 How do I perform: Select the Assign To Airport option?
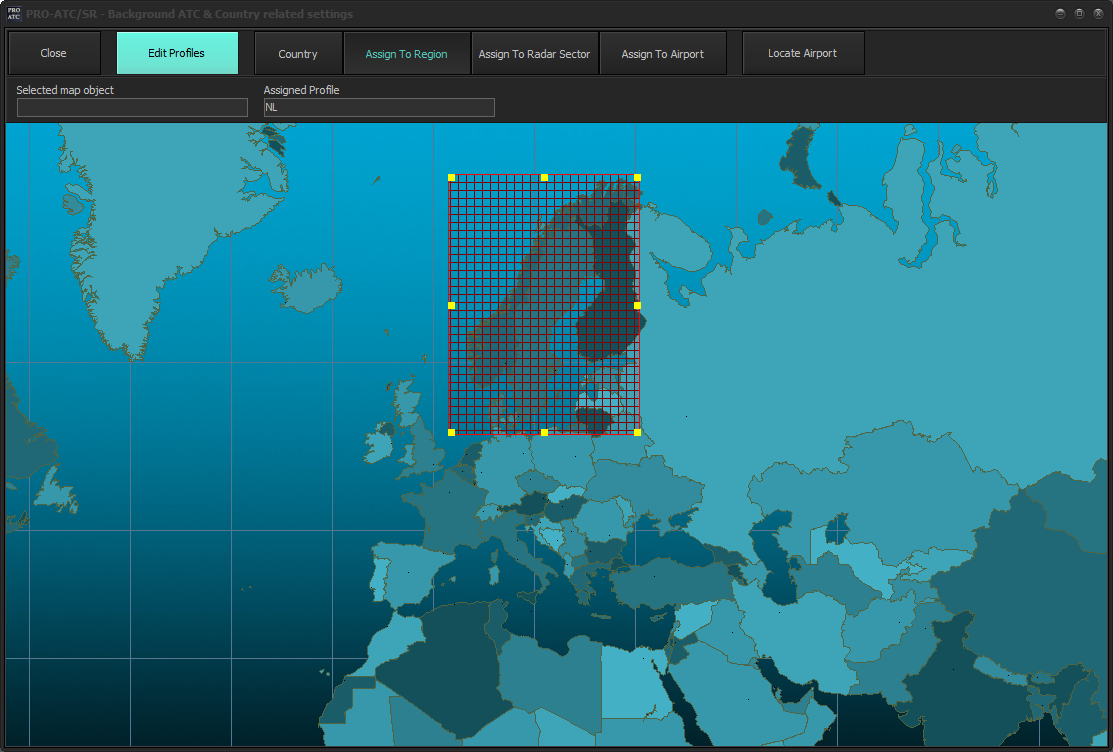(662, 54)
